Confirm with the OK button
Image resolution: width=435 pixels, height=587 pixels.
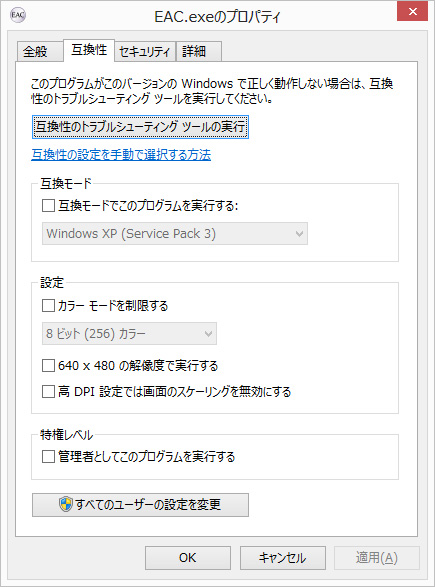click(x=188, y=558)
